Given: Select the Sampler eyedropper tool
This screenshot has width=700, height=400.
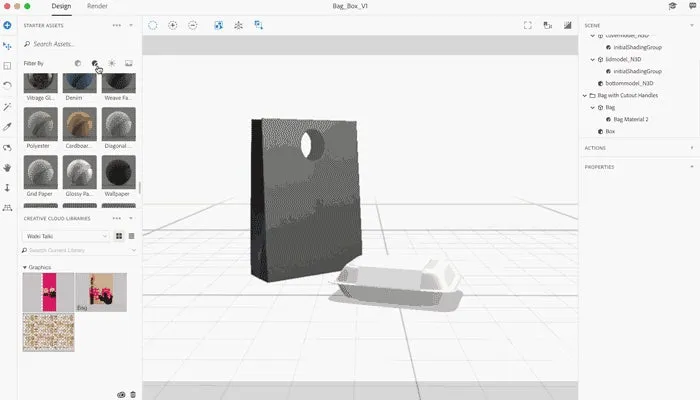Looking at the screenshot, I should pyautogui.click(x=7, y=127).
